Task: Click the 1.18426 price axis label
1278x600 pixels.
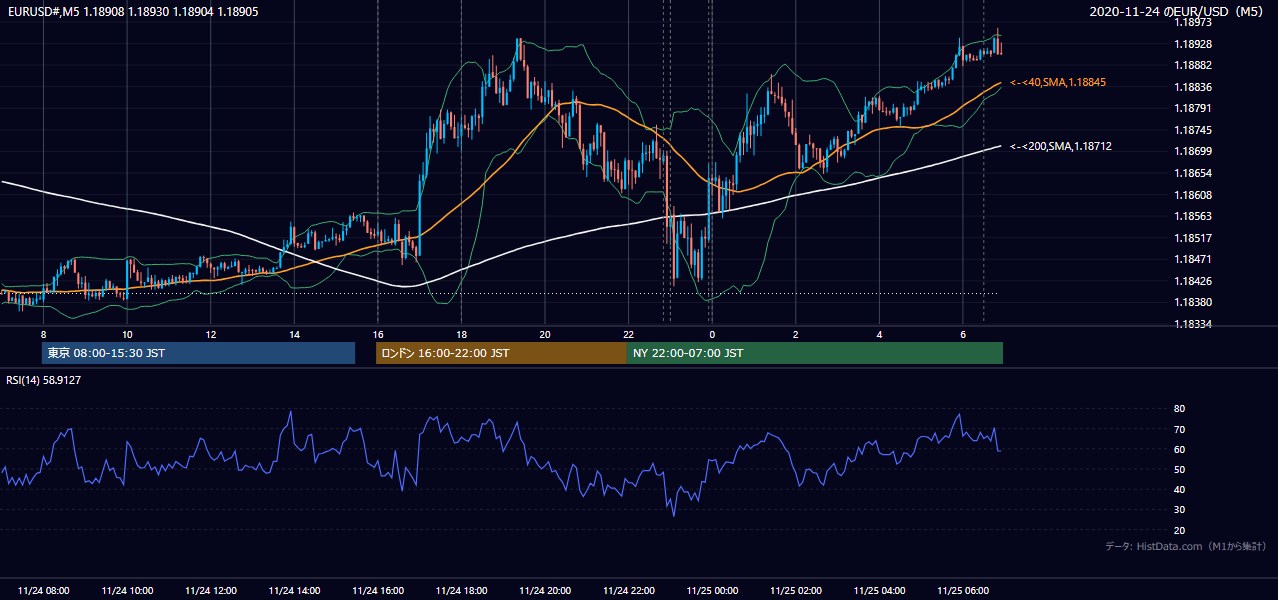Action: [1193, 281]
